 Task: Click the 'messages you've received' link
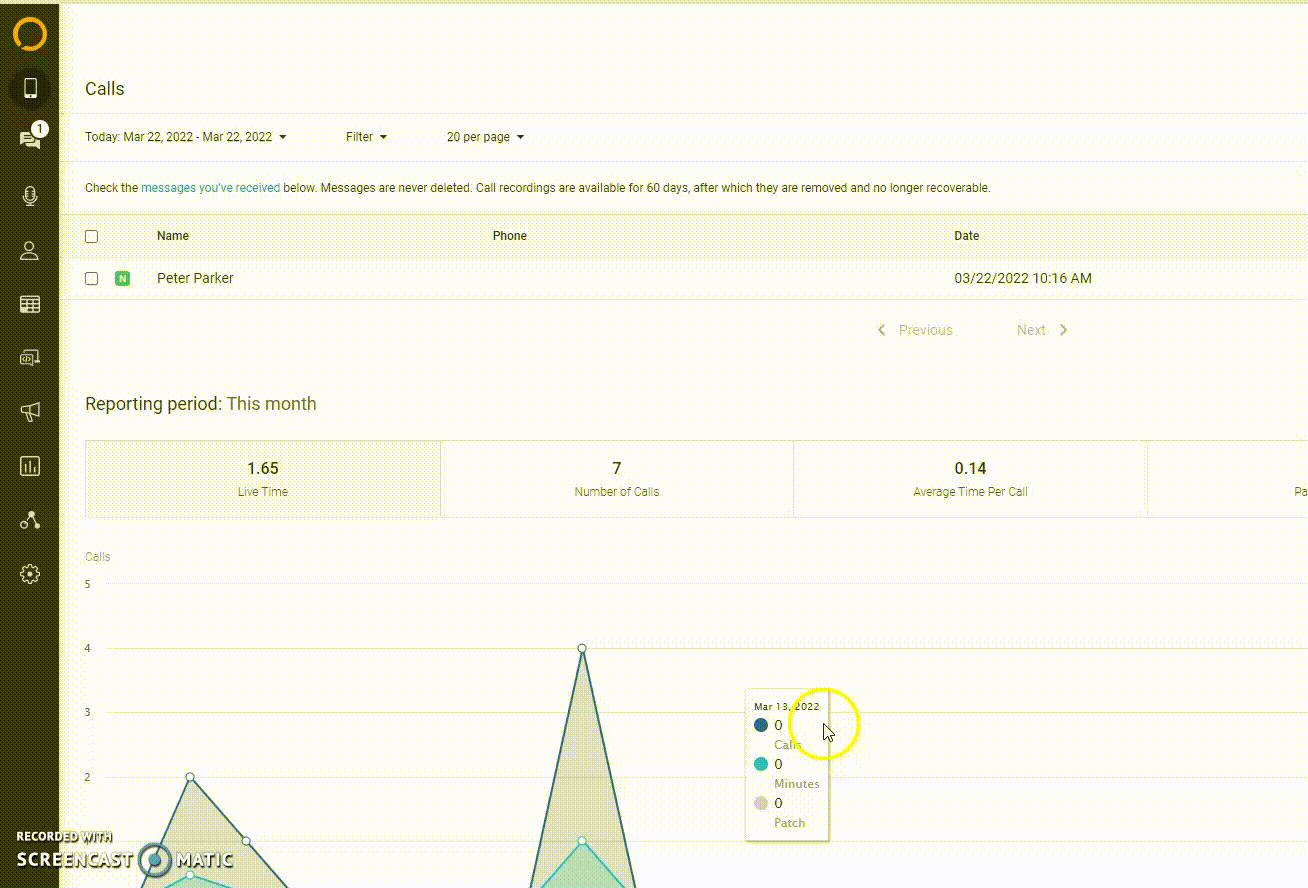coord(210,188)
